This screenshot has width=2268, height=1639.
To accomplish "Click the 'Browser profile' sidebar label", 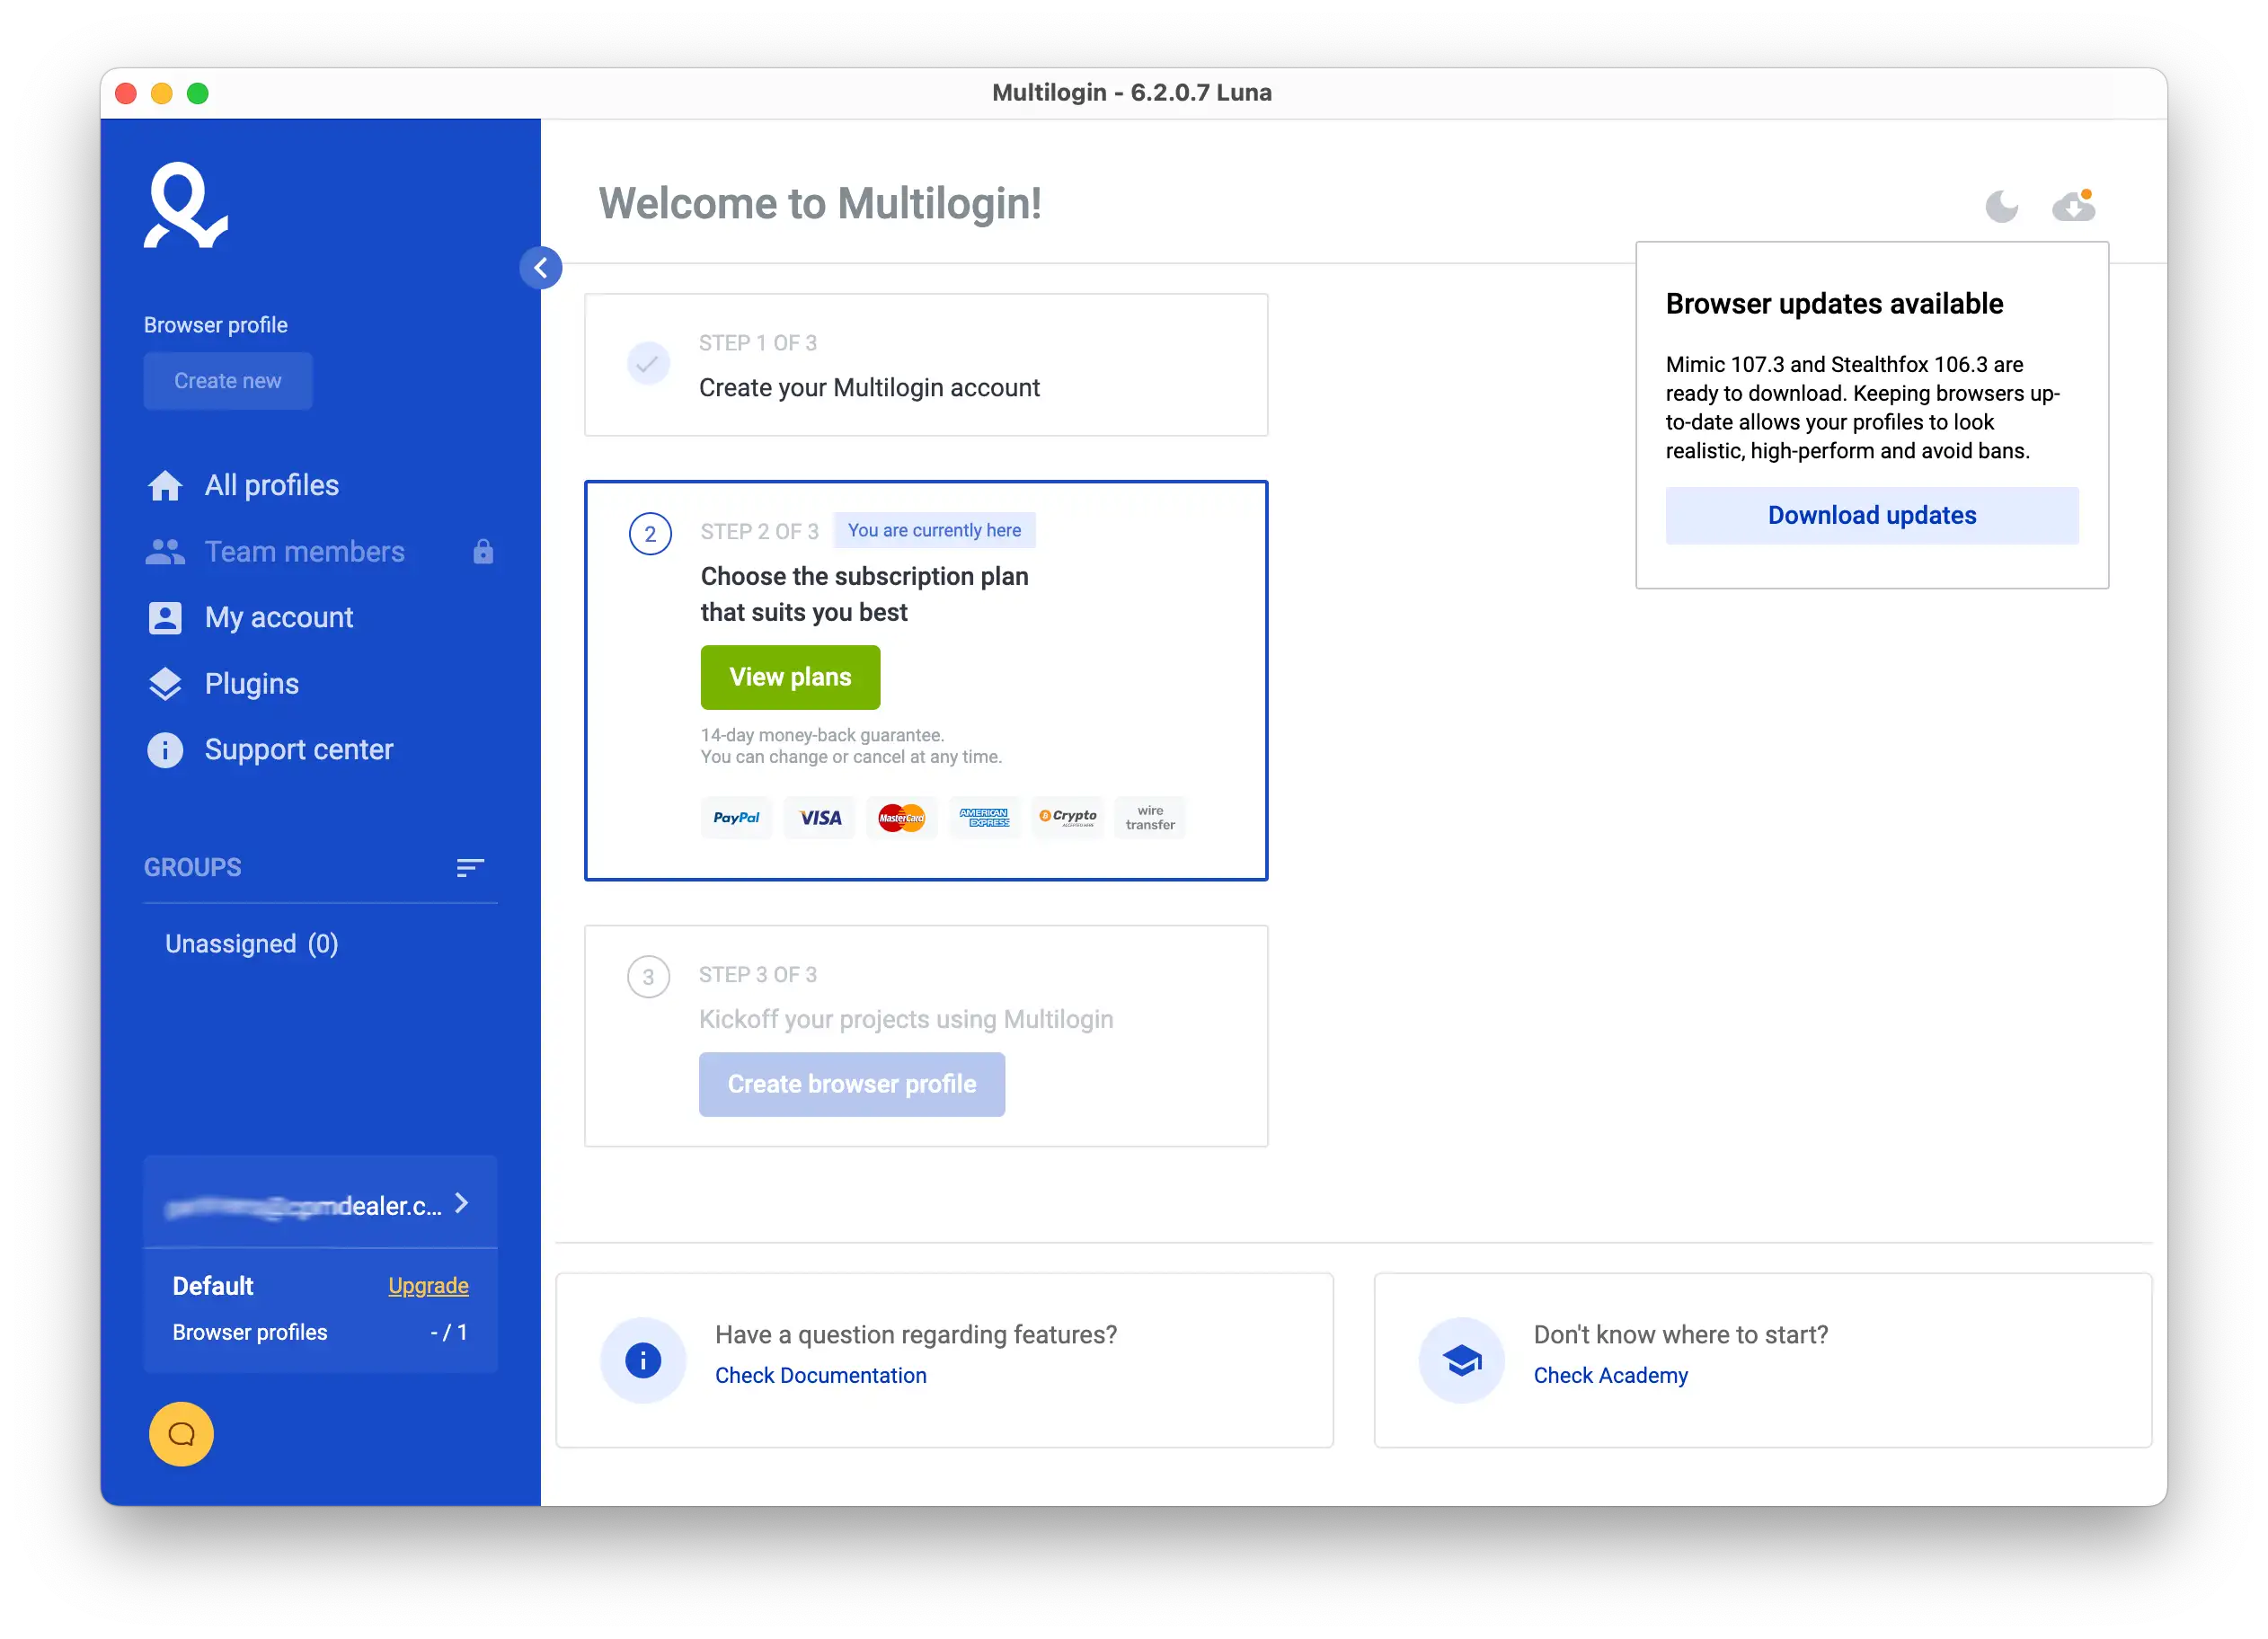I will pyautogui.click(x=215, y=325).
